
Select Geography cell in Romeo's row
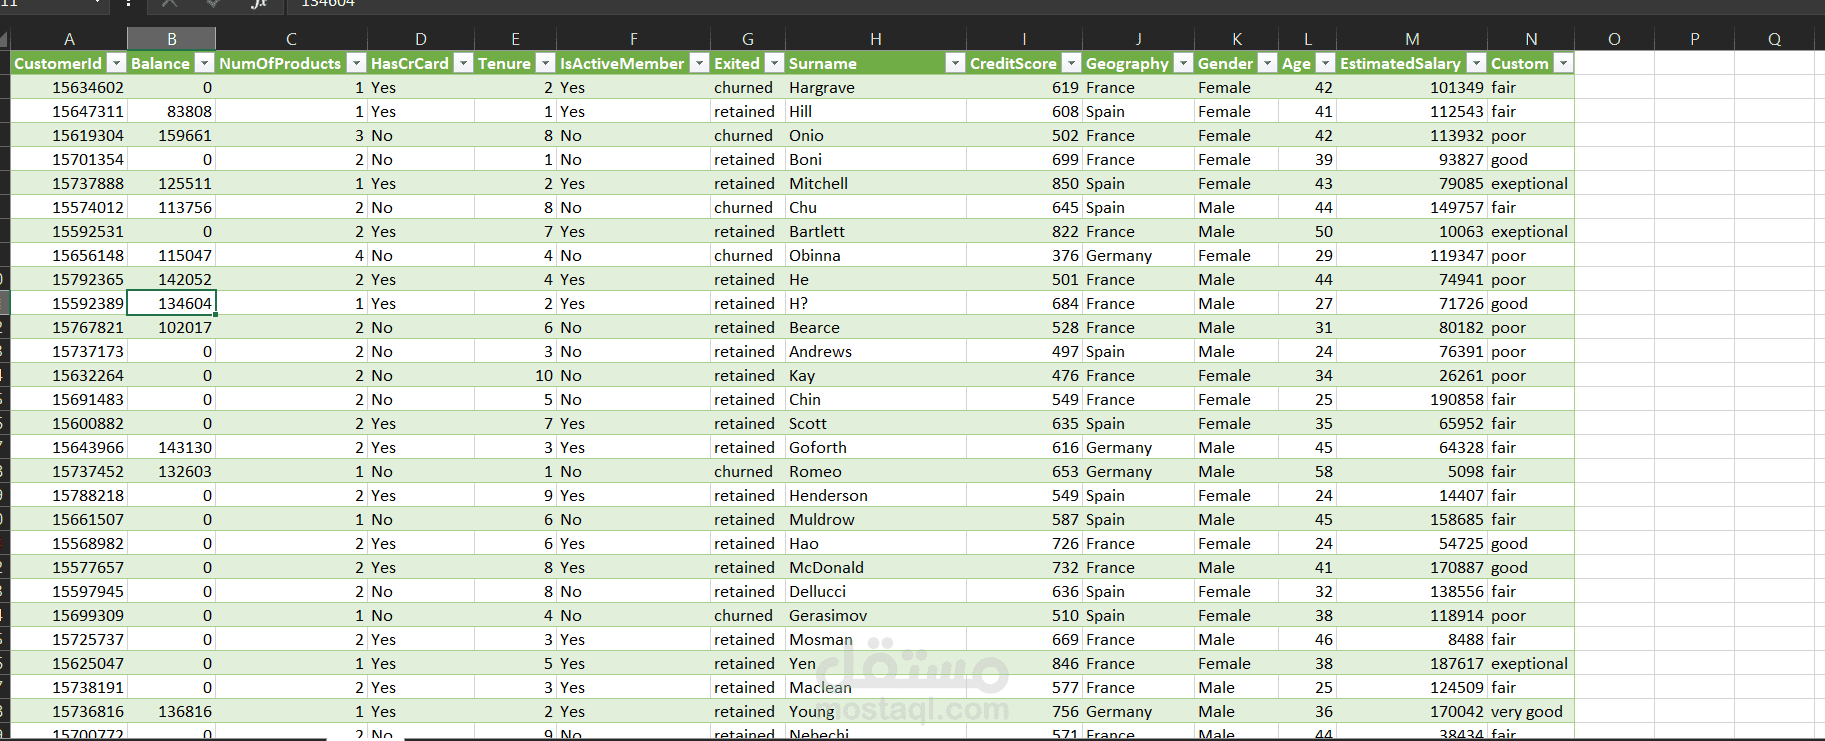[x=1138, y=471]
